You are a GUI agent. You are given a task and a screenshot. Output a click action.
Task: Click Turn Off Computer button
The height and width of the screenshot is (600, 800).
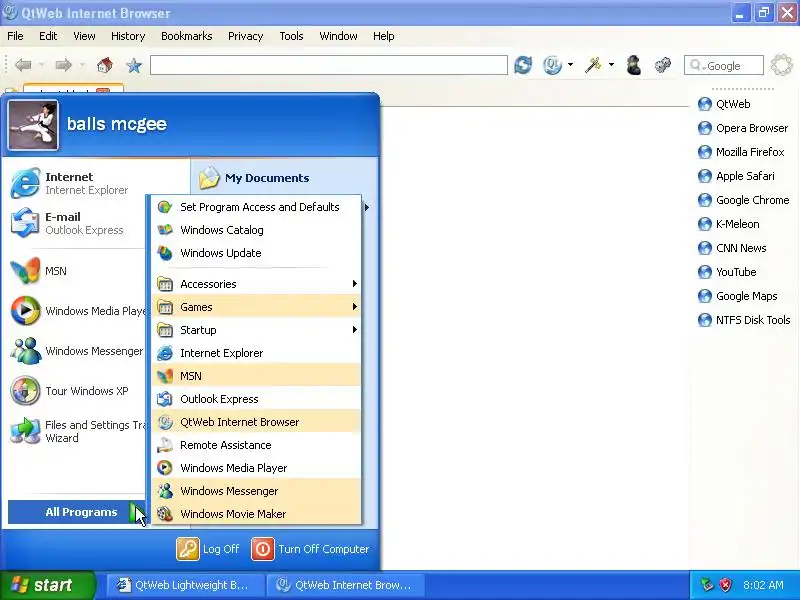point(310,549)
